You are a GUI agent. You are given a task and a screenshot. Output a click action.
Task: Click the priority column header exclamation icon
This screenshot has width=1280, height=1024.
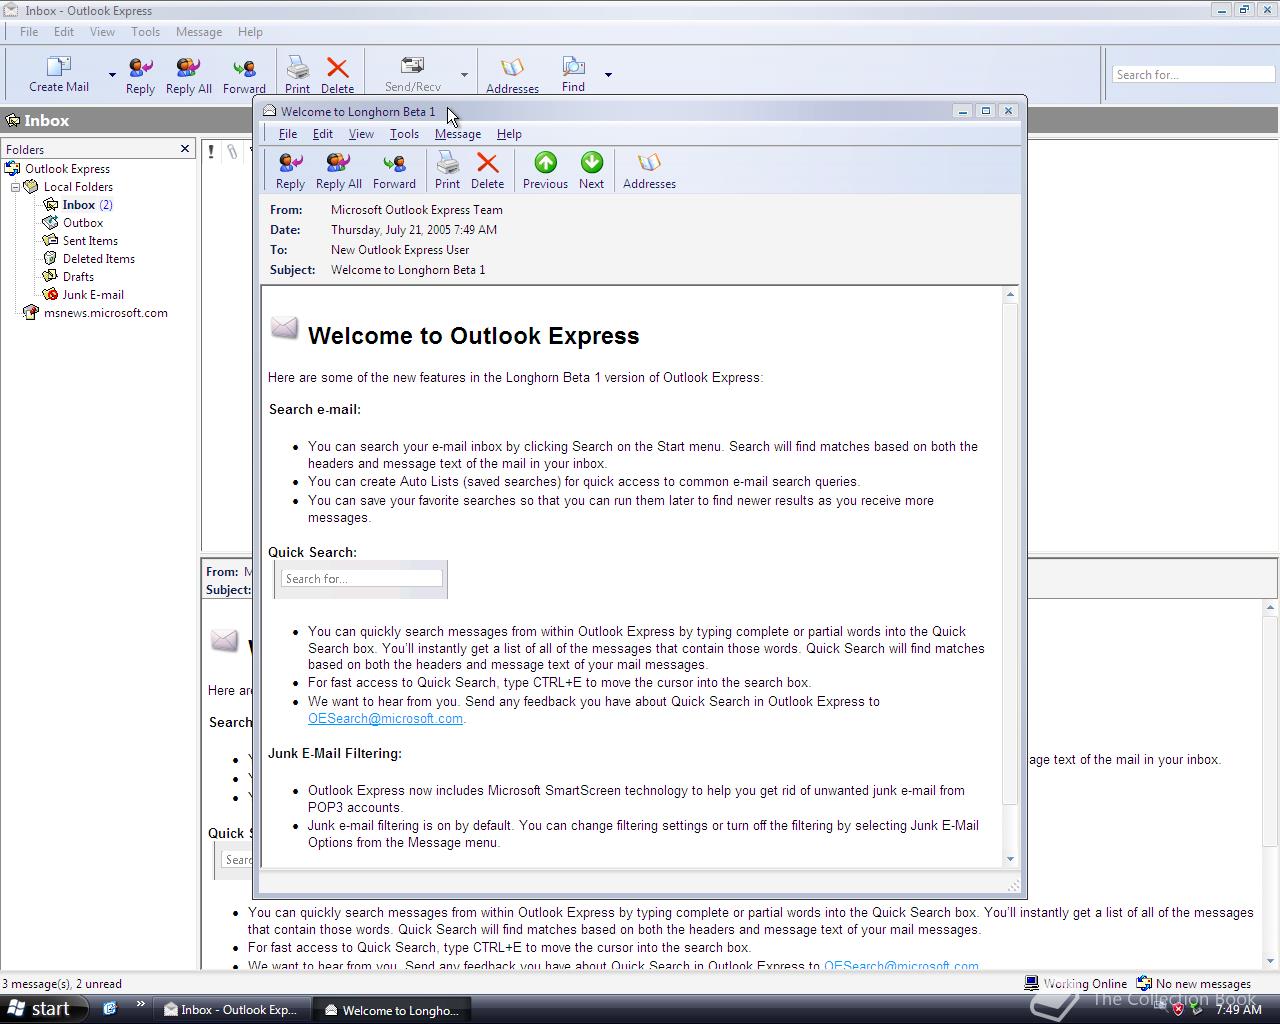tap(211, 151)
